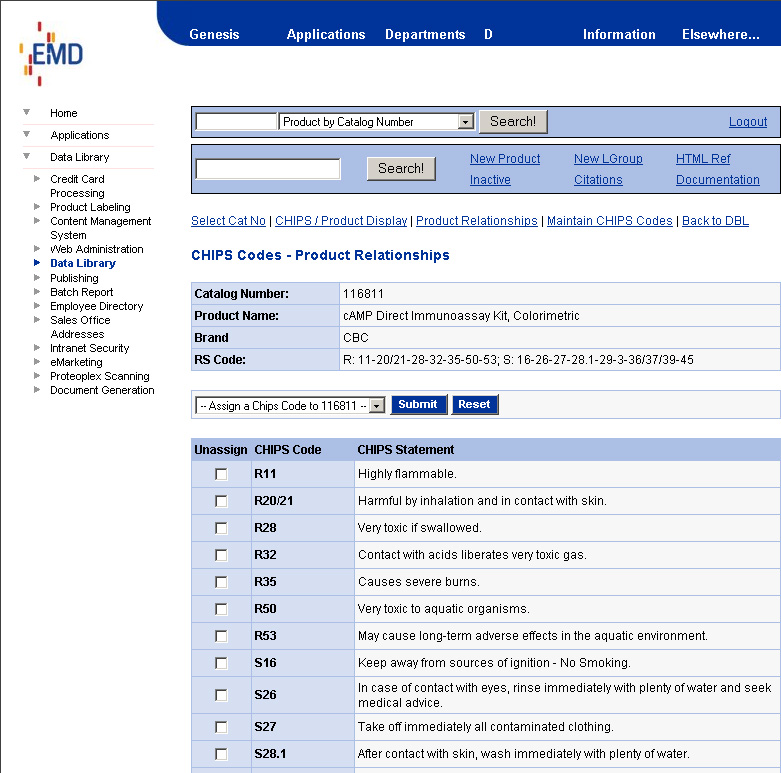Viewport: 781px width, 773px height.
Task: Select the S16 unassign checkbox
Action: point(221,663)
